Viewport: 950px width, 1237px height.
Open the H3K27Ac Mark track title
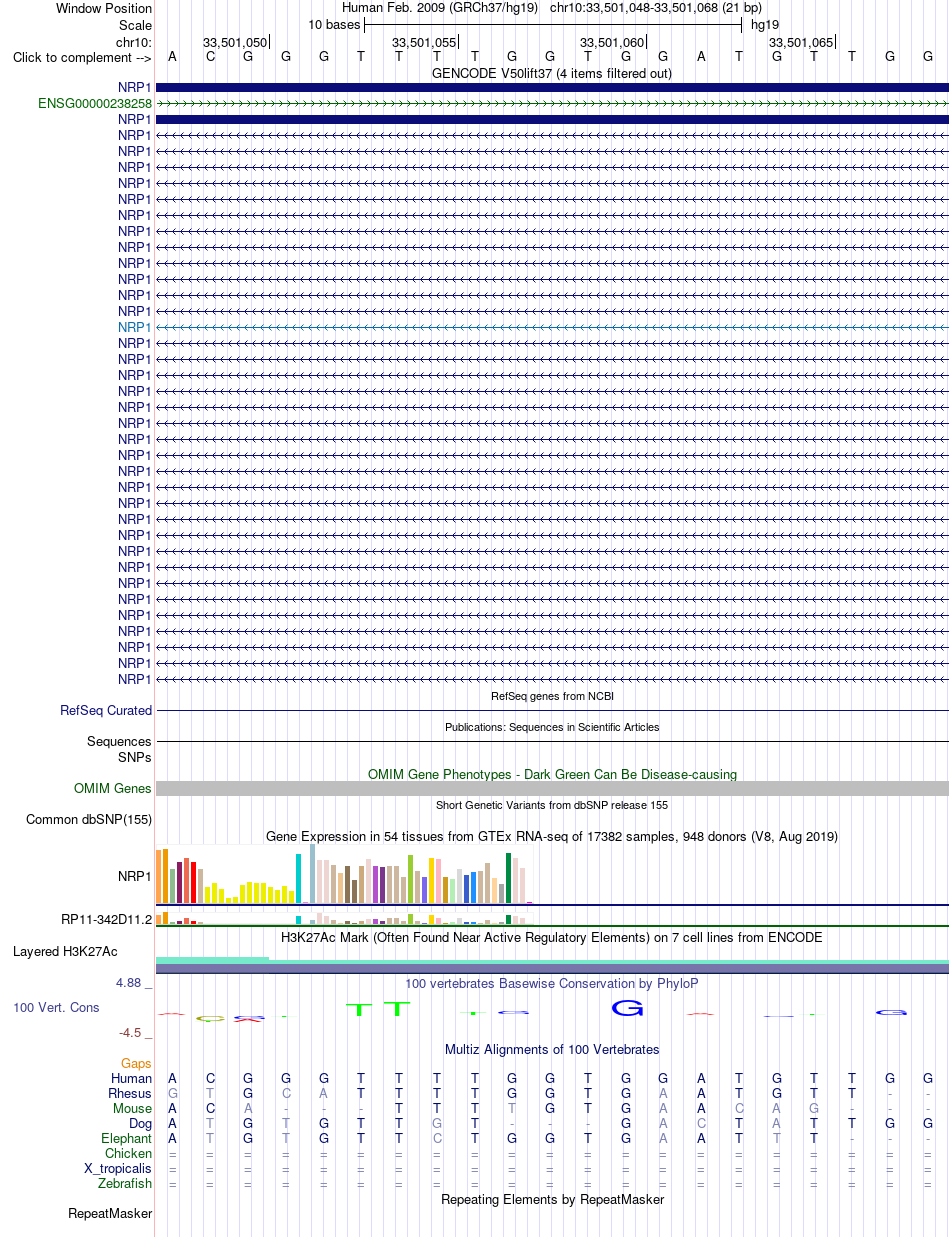552,937
